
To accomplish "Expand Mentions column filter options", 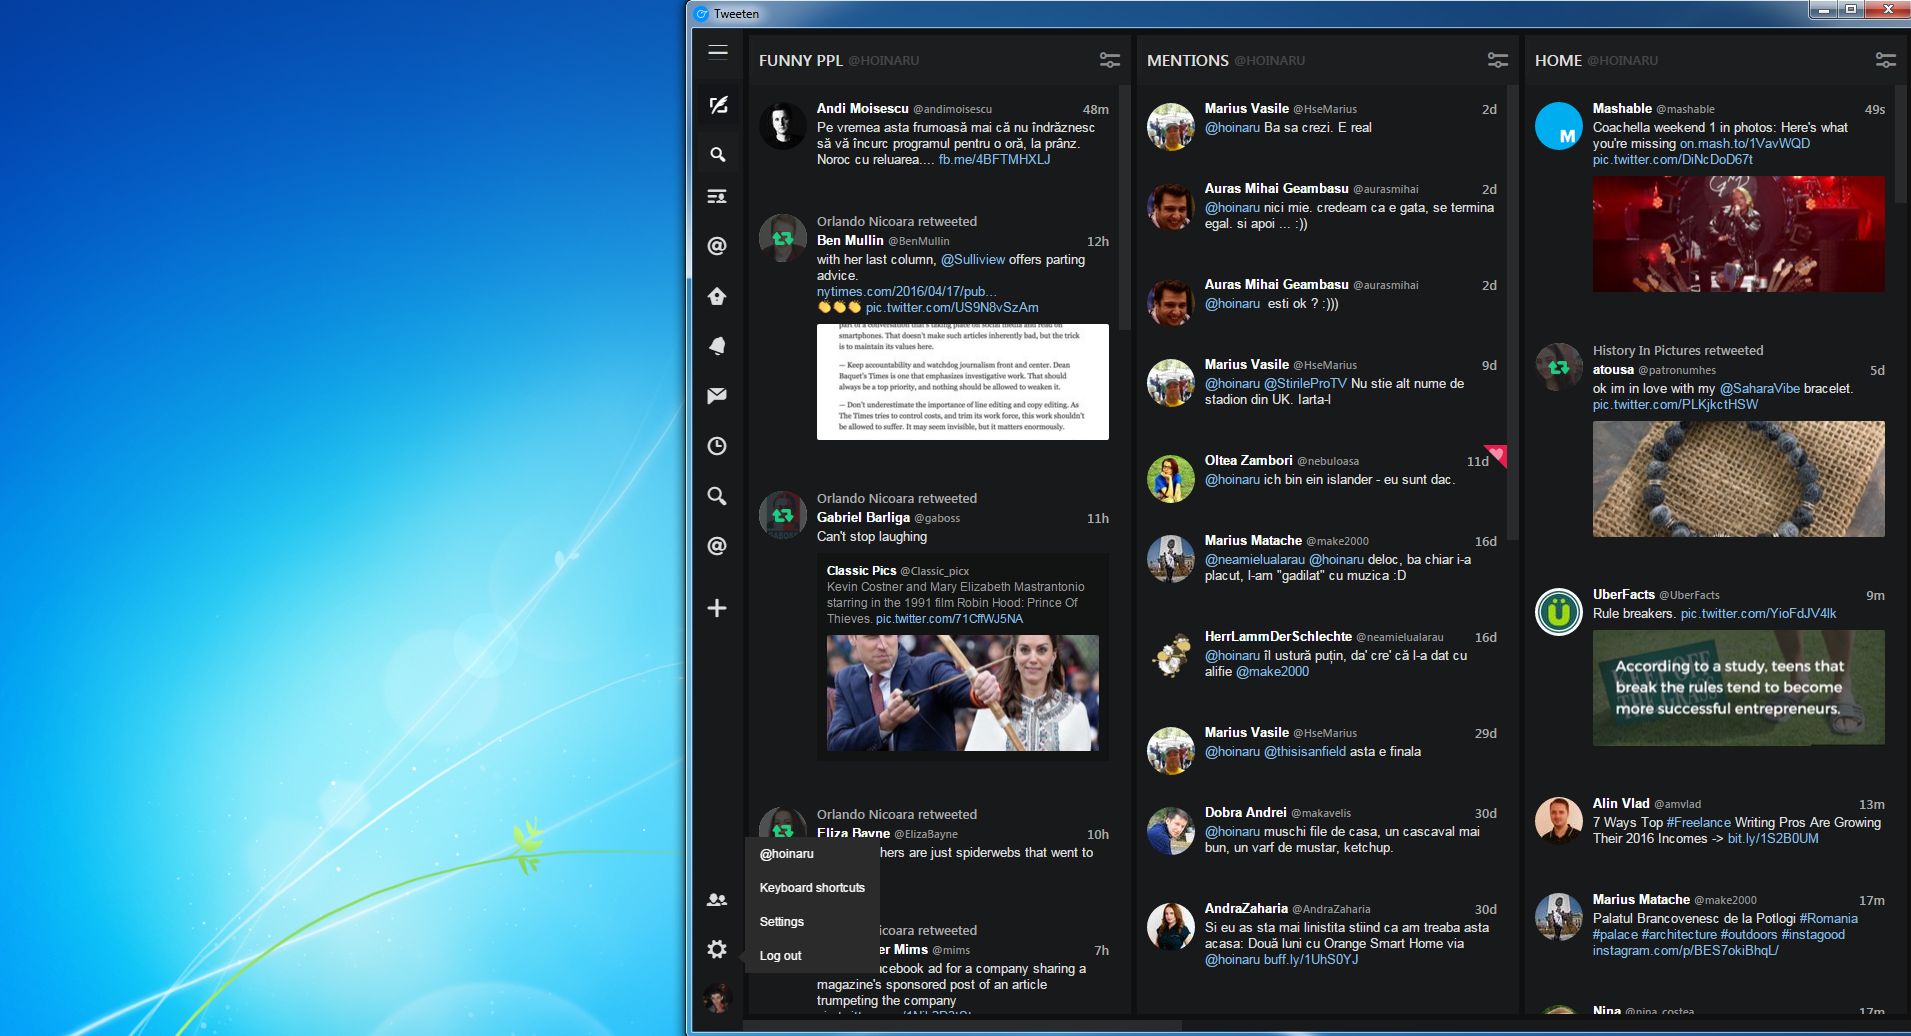I will tap(1497, 61).
